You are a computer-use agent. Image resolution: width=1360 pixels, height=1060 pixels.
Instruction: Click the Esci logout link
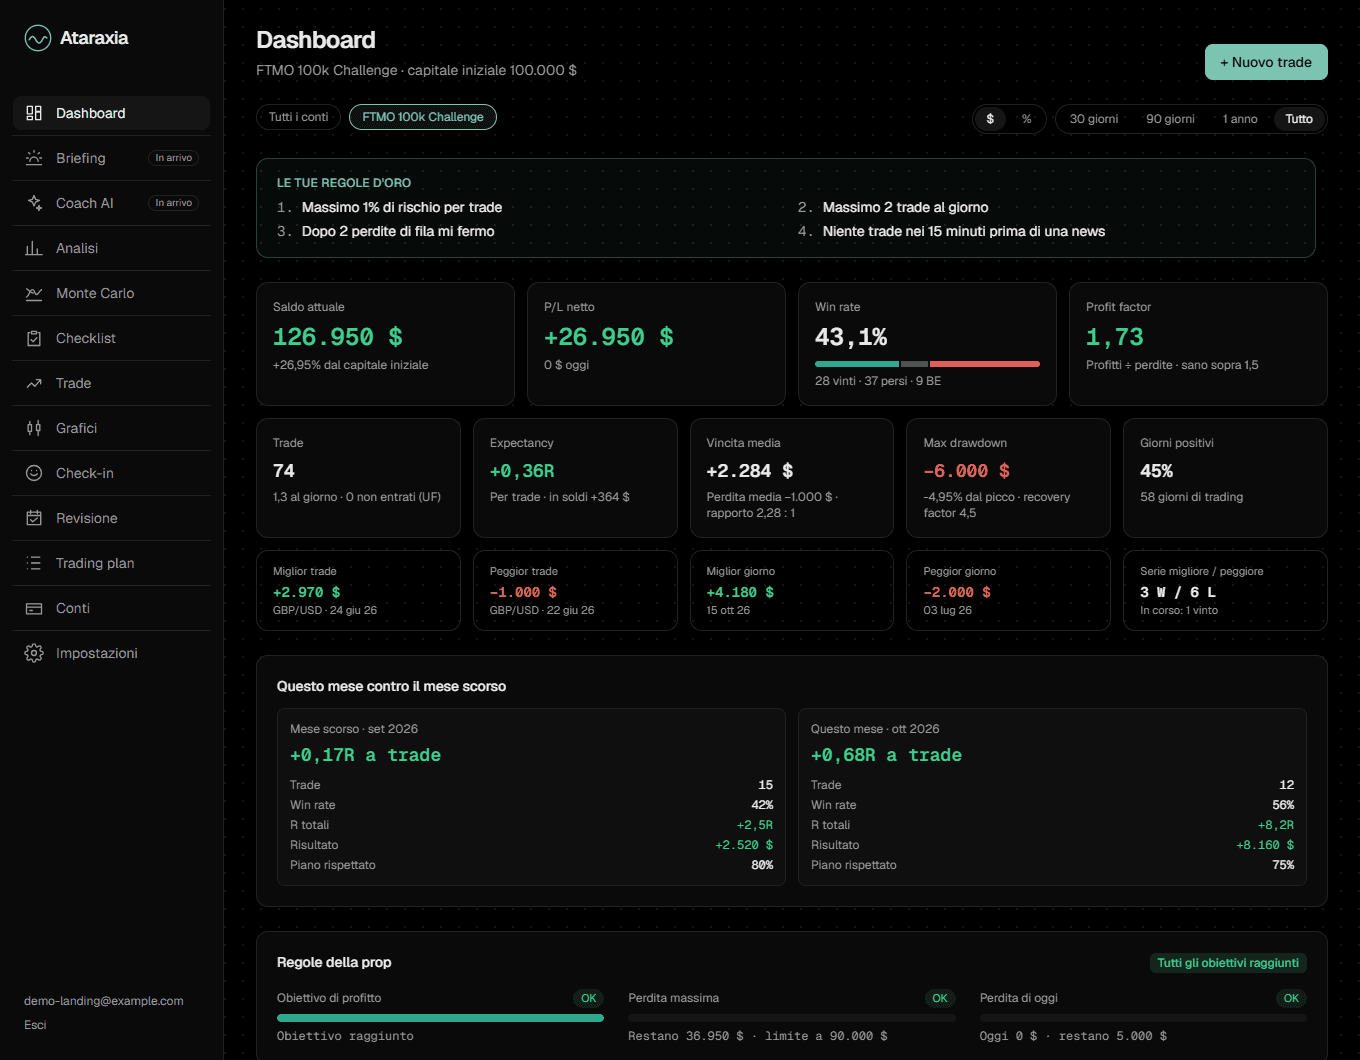click(x=35, y=1025)
